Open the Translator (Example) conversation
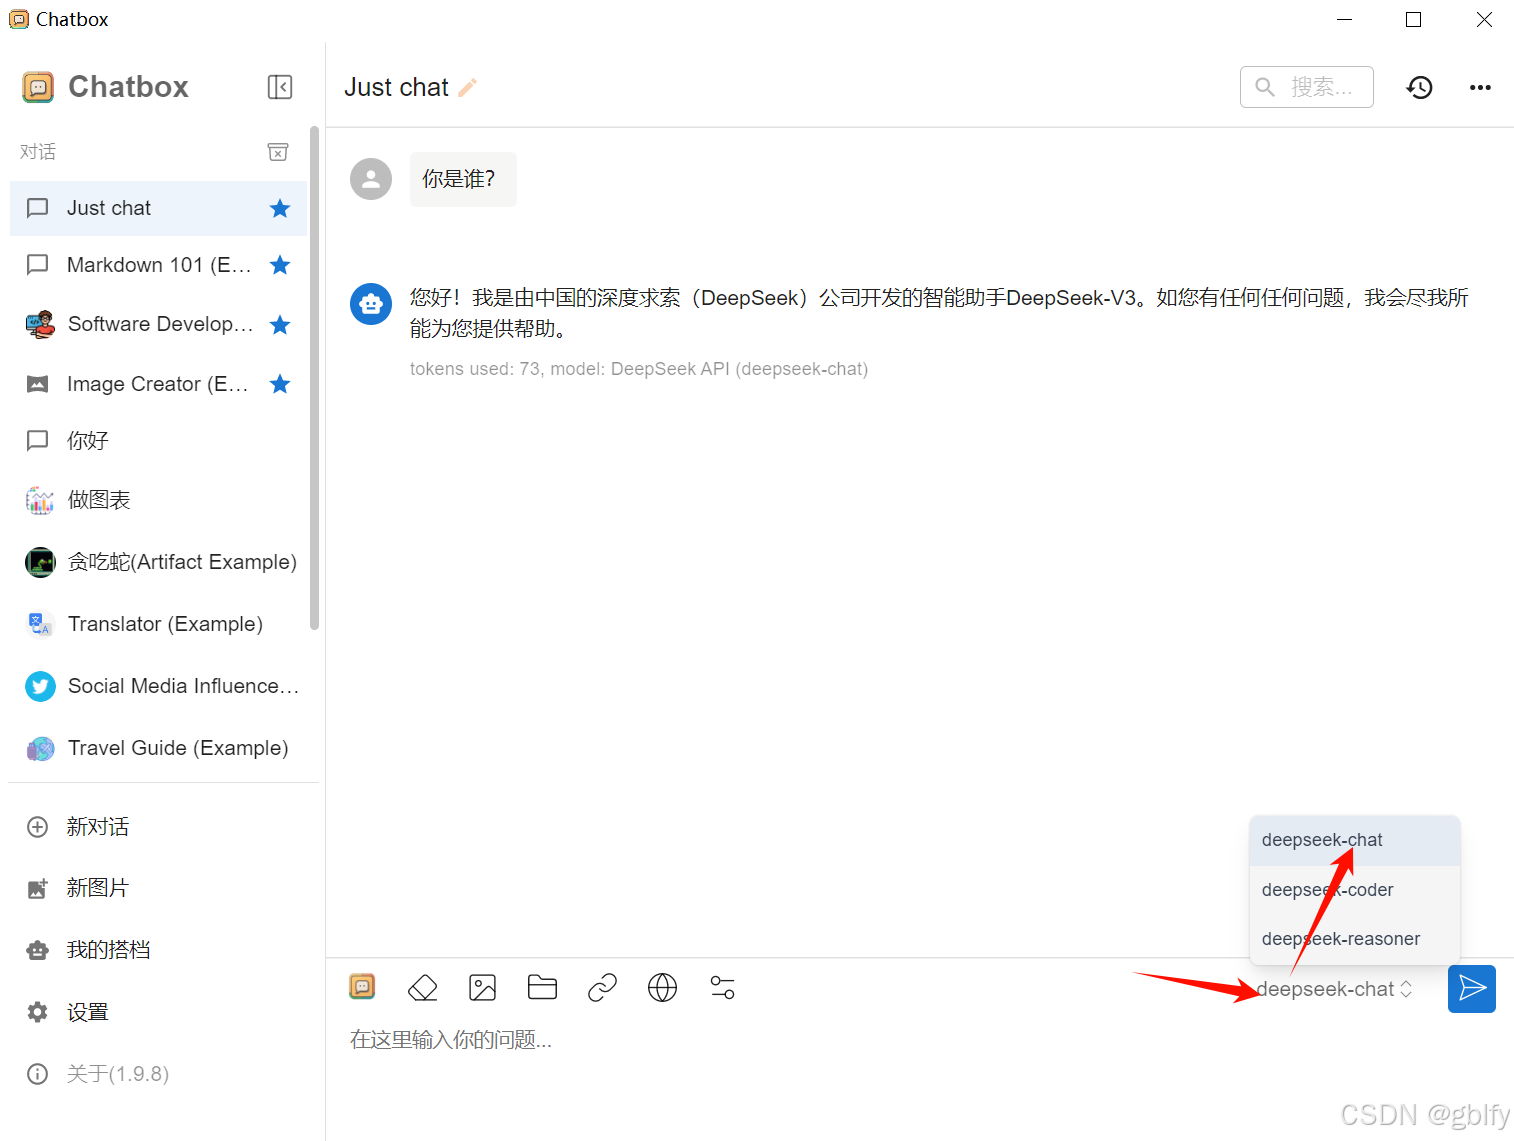The height and width of the screenshot is (1141, 1514). (158, 624)
